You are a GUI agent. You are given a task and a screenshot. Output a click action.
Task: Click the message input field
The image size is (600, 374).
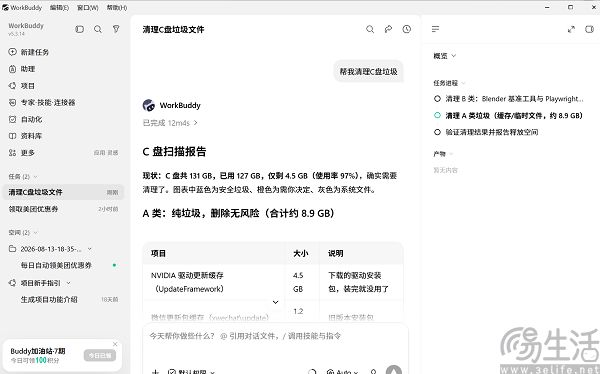coord(276,336)
